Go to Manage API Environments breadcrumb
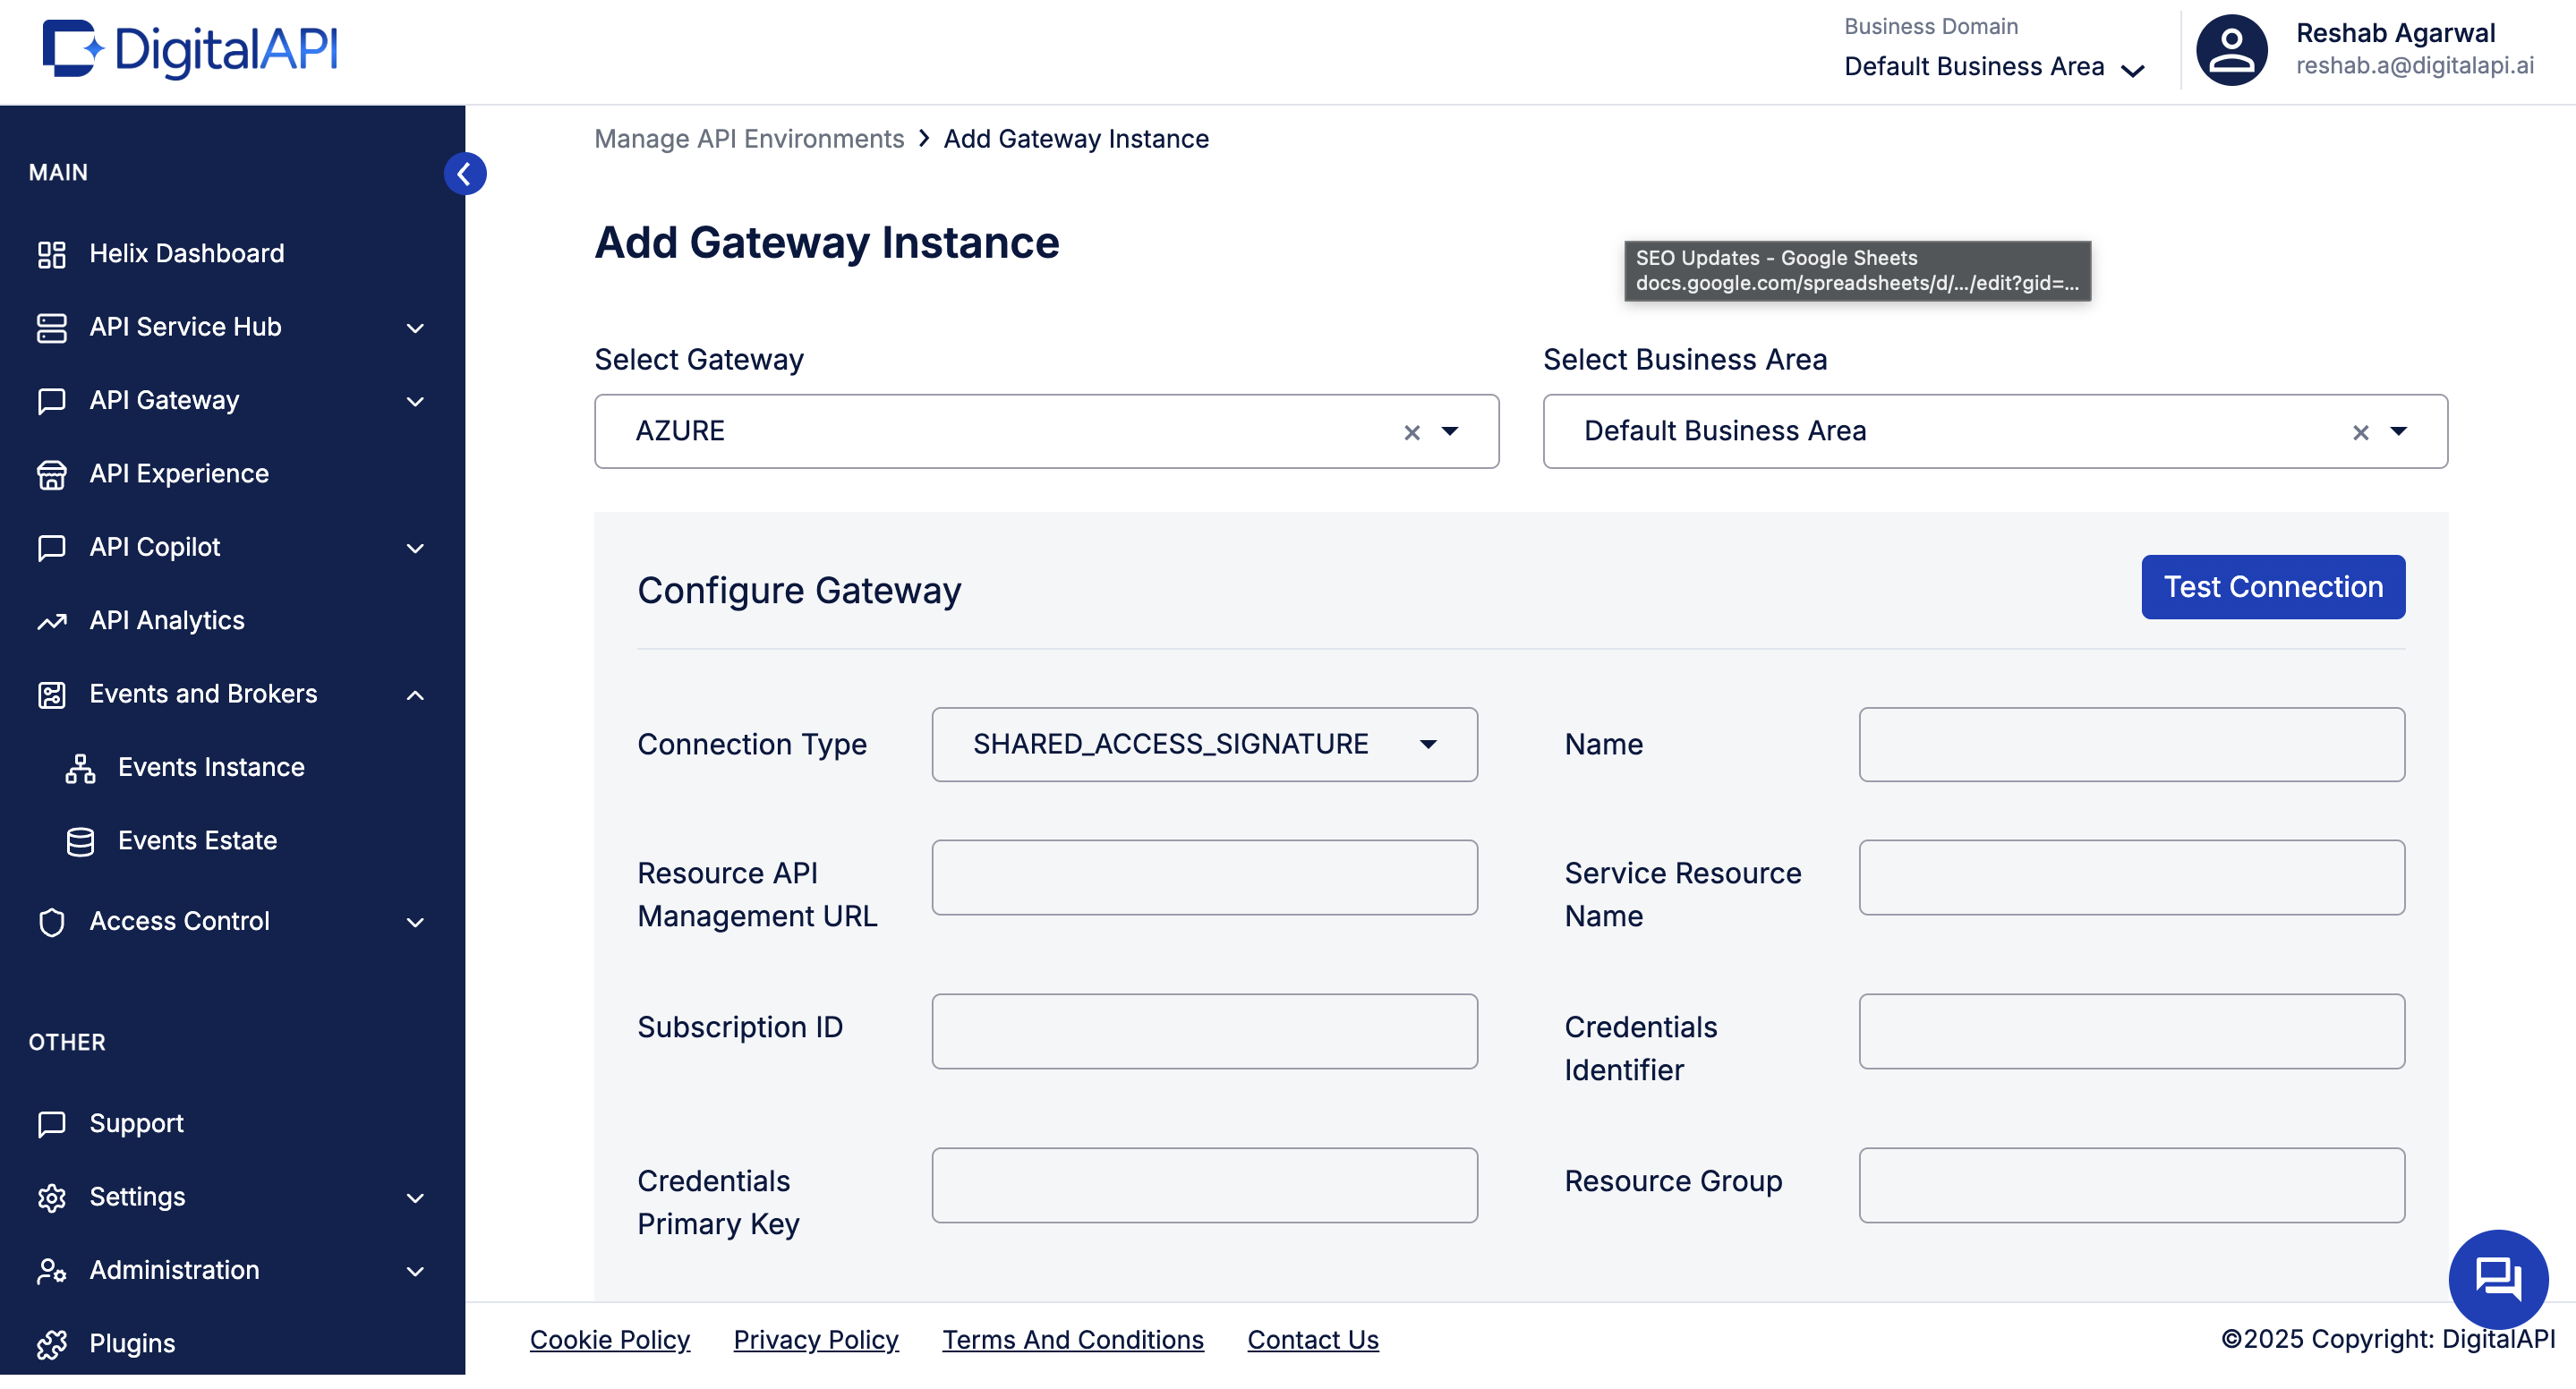The width and height of the screenshot is (2576, 1389). click(x=748, y=139)
